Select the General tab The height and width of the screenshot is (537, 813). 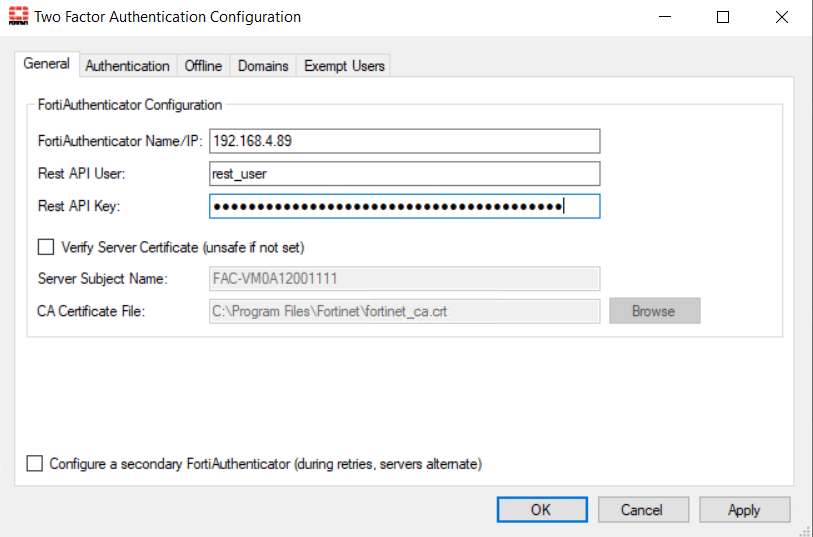tap(46, 64)
